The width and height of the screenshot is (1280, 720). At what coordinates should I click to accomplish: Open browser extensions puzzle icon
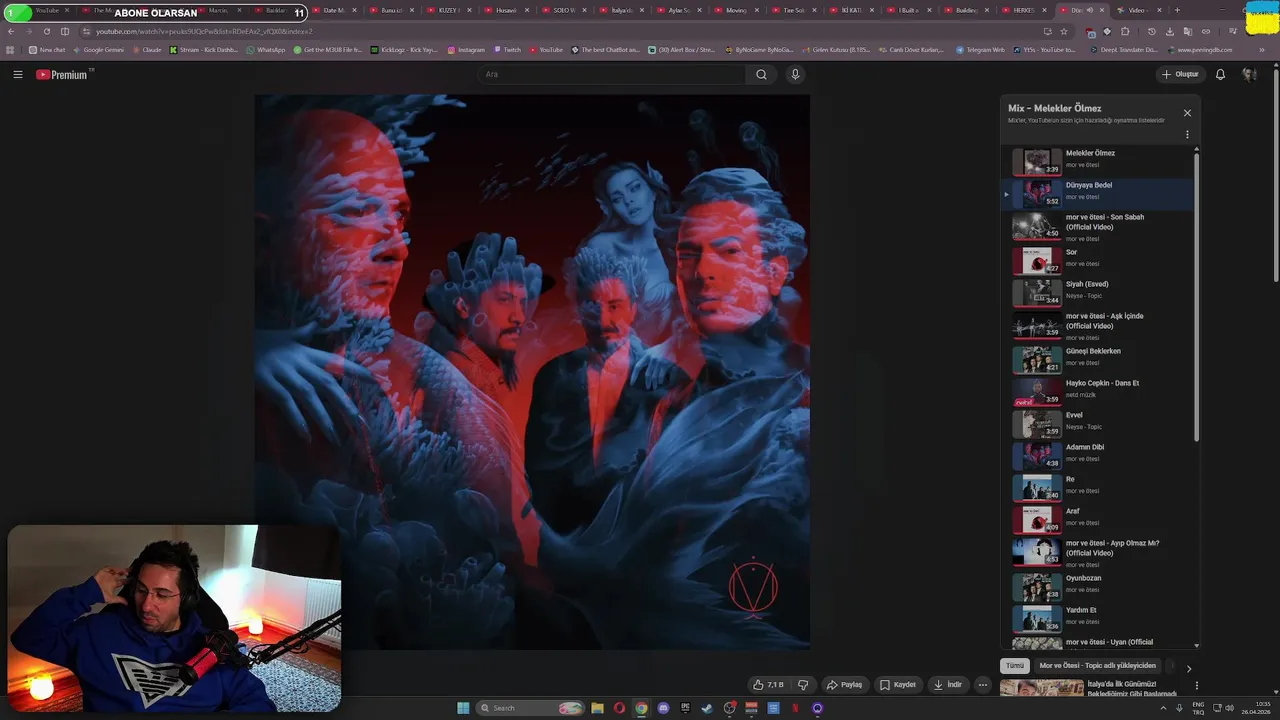[1125, 31]
